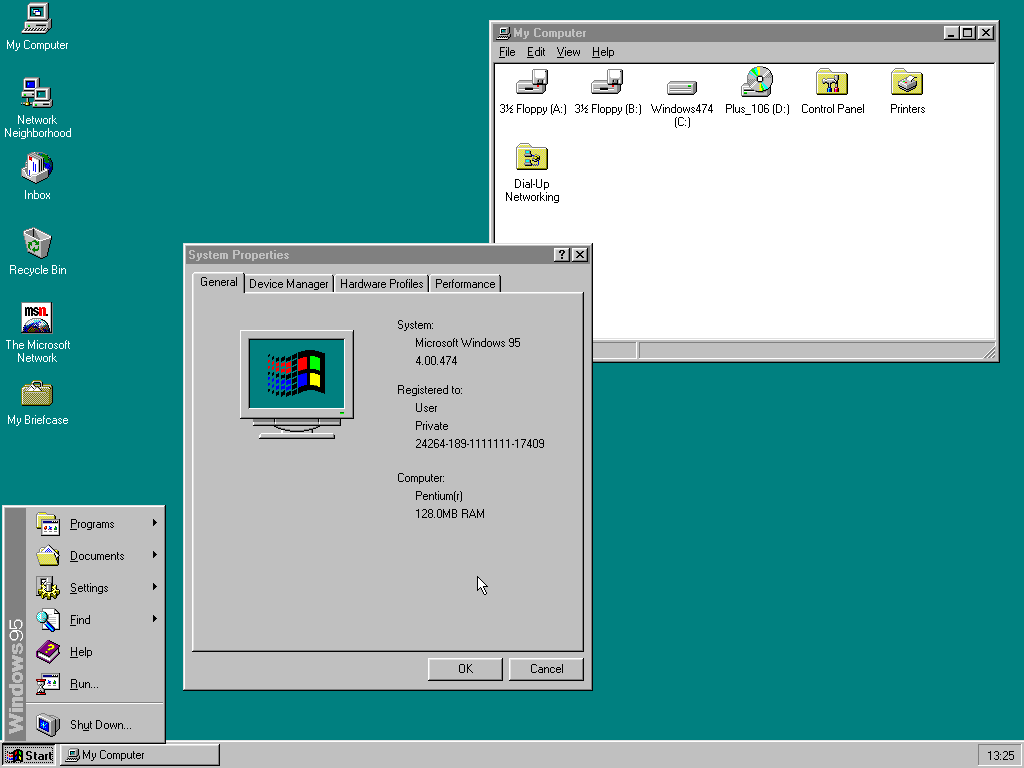Expand the Settings submenu in Start menu
Screen dimensions: 1024x768
tap(89, 588)
